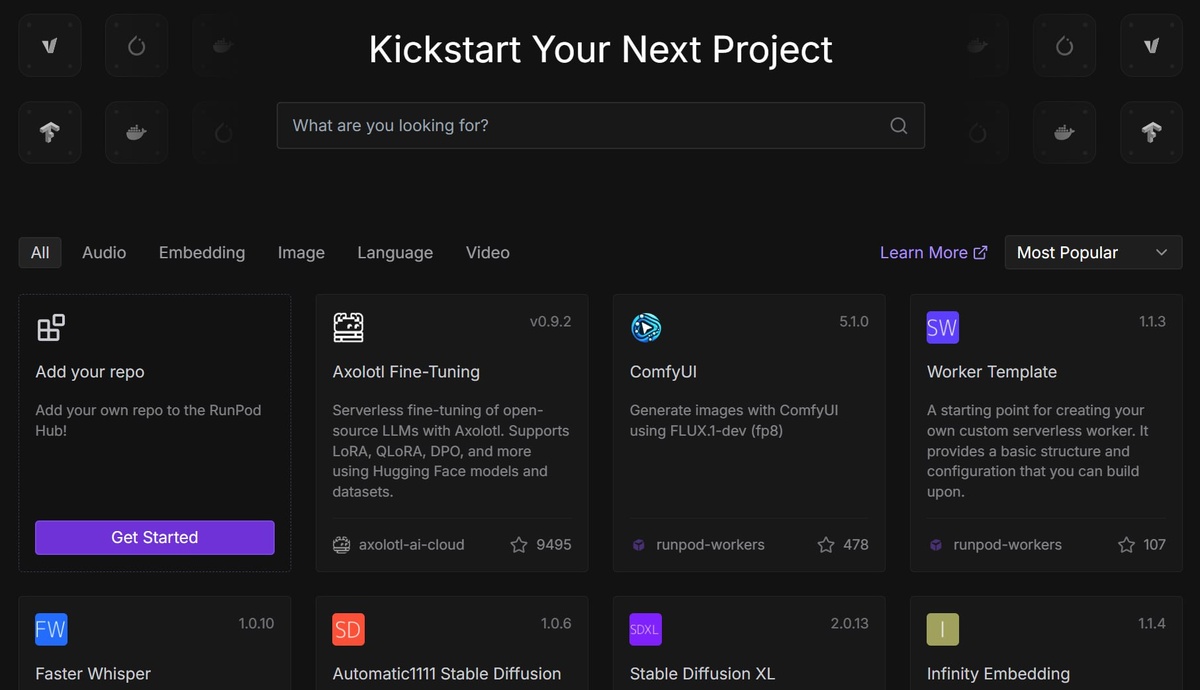This screenshot has height=690, width=1200.
Task: Open the Most Popular sort dropdown
Action: click(x=1092, y=253)
